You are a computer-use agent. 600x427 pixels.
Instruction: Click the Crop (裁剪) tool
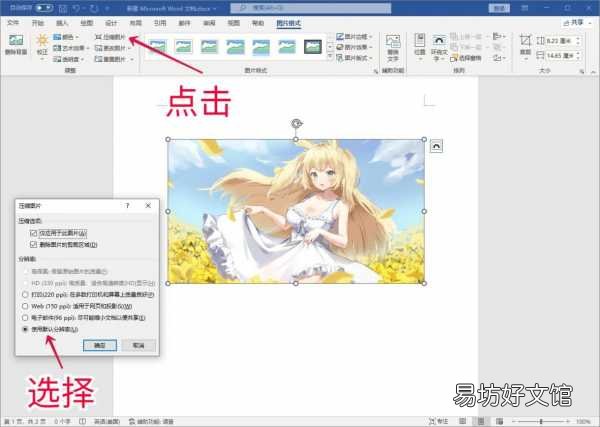click(x=525, y=45)
